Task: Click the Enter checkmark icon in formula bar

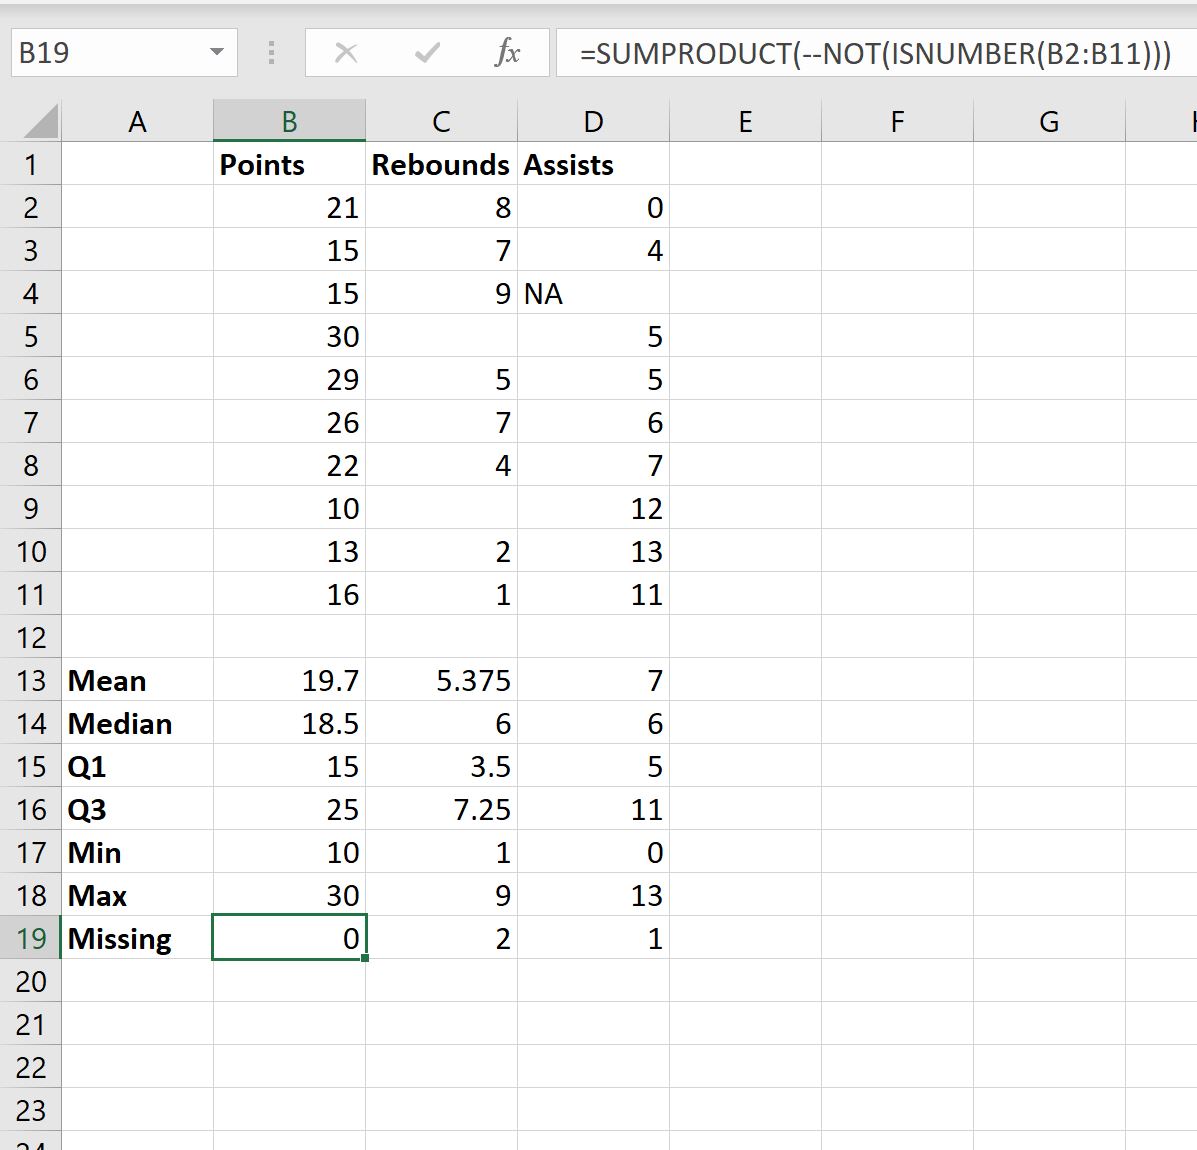Action: coord(427,53)
